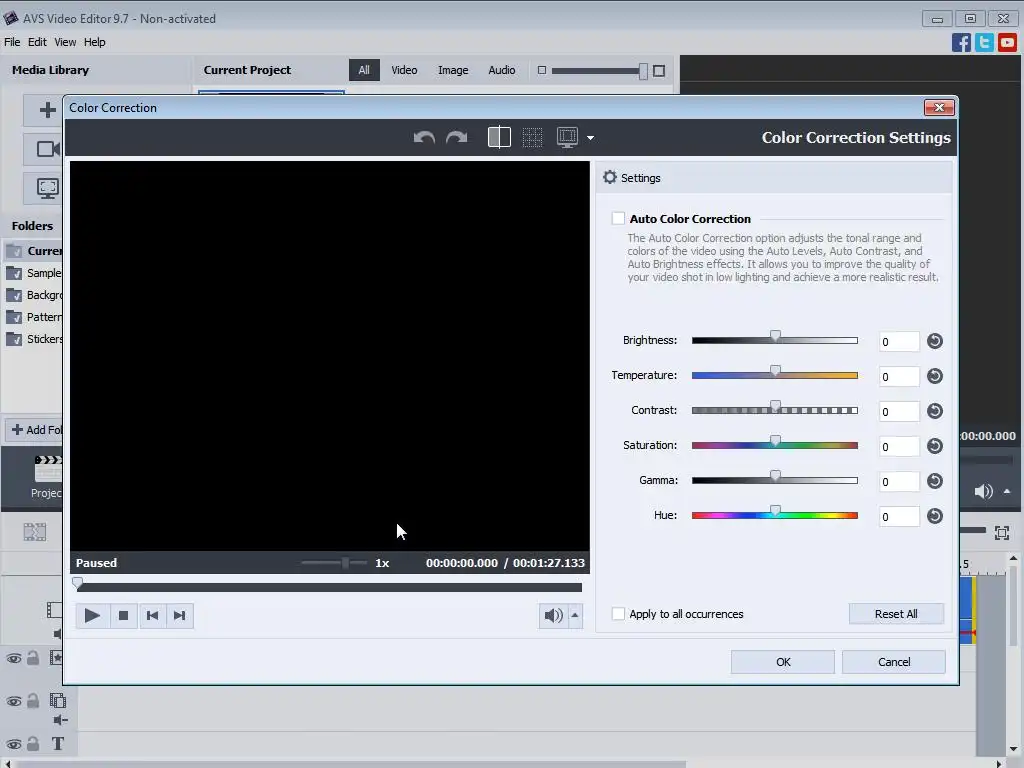Click the Temperature slider handle
This screenshot has height=768, width=1024.
tap(775, 371)
